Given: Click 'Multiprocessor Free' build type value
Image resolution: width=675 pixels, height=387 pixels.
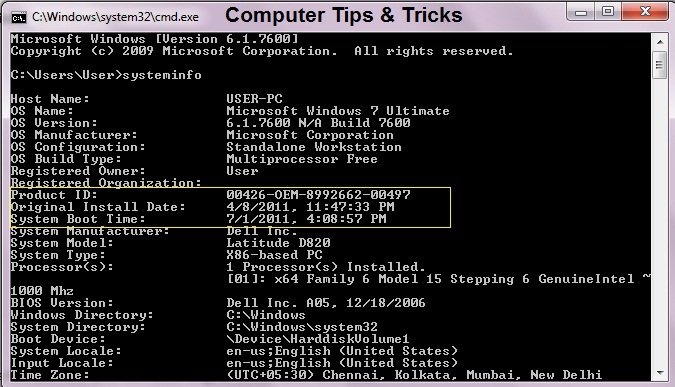Looking at the screenshot, I should tap(302, 159).
